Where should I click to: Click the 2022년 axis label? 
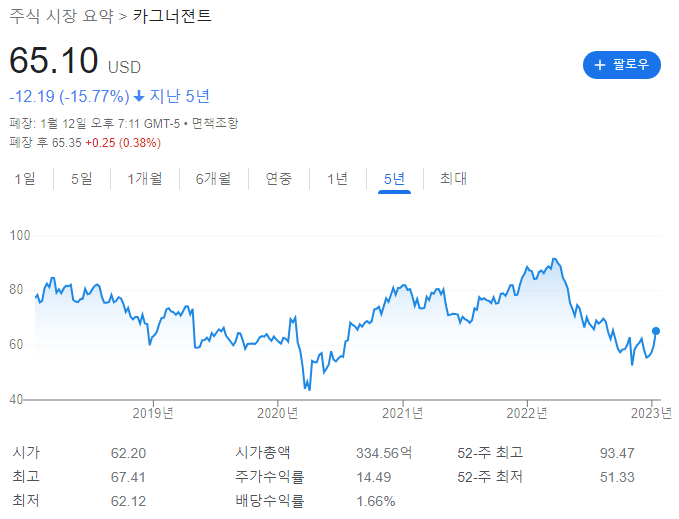(527, 413)
